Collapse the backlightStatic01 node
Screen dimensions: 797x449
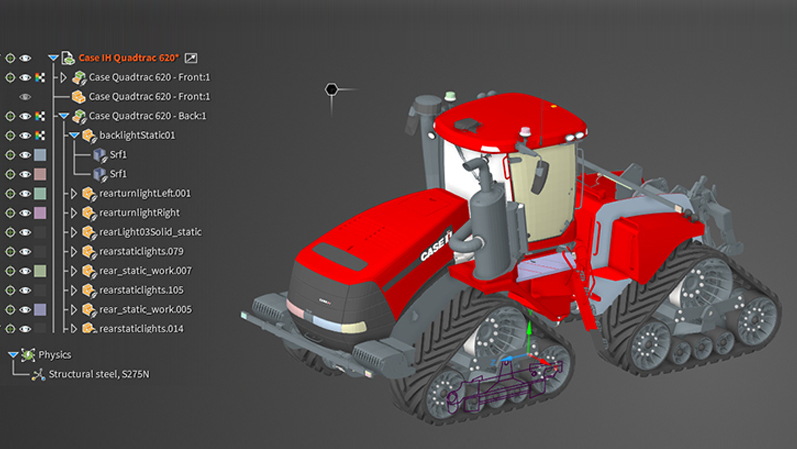coord(74,135)
